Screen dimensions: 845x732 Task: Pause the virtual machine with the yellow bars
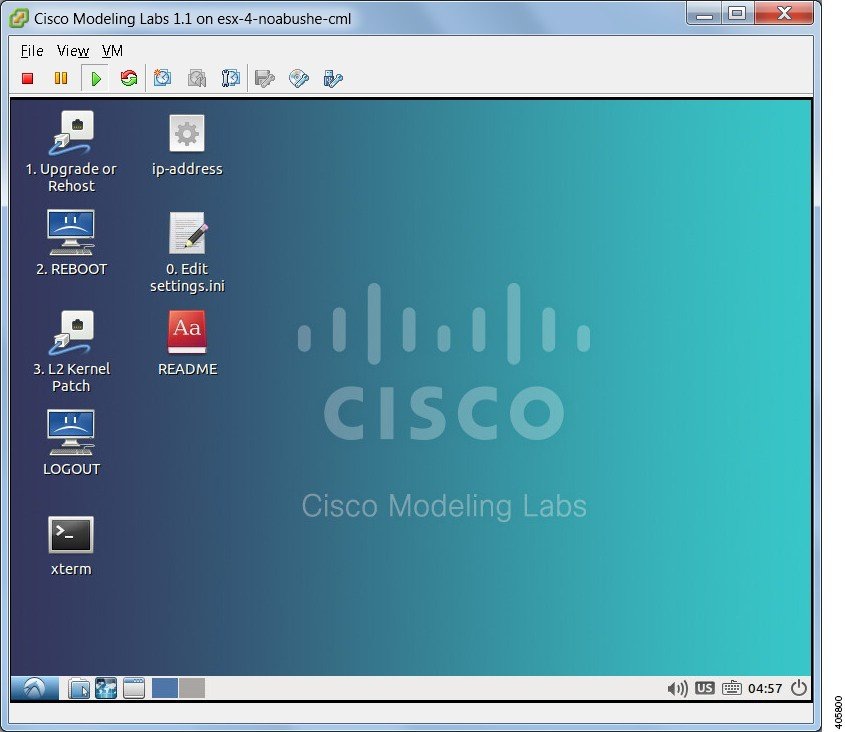[61, 79]
